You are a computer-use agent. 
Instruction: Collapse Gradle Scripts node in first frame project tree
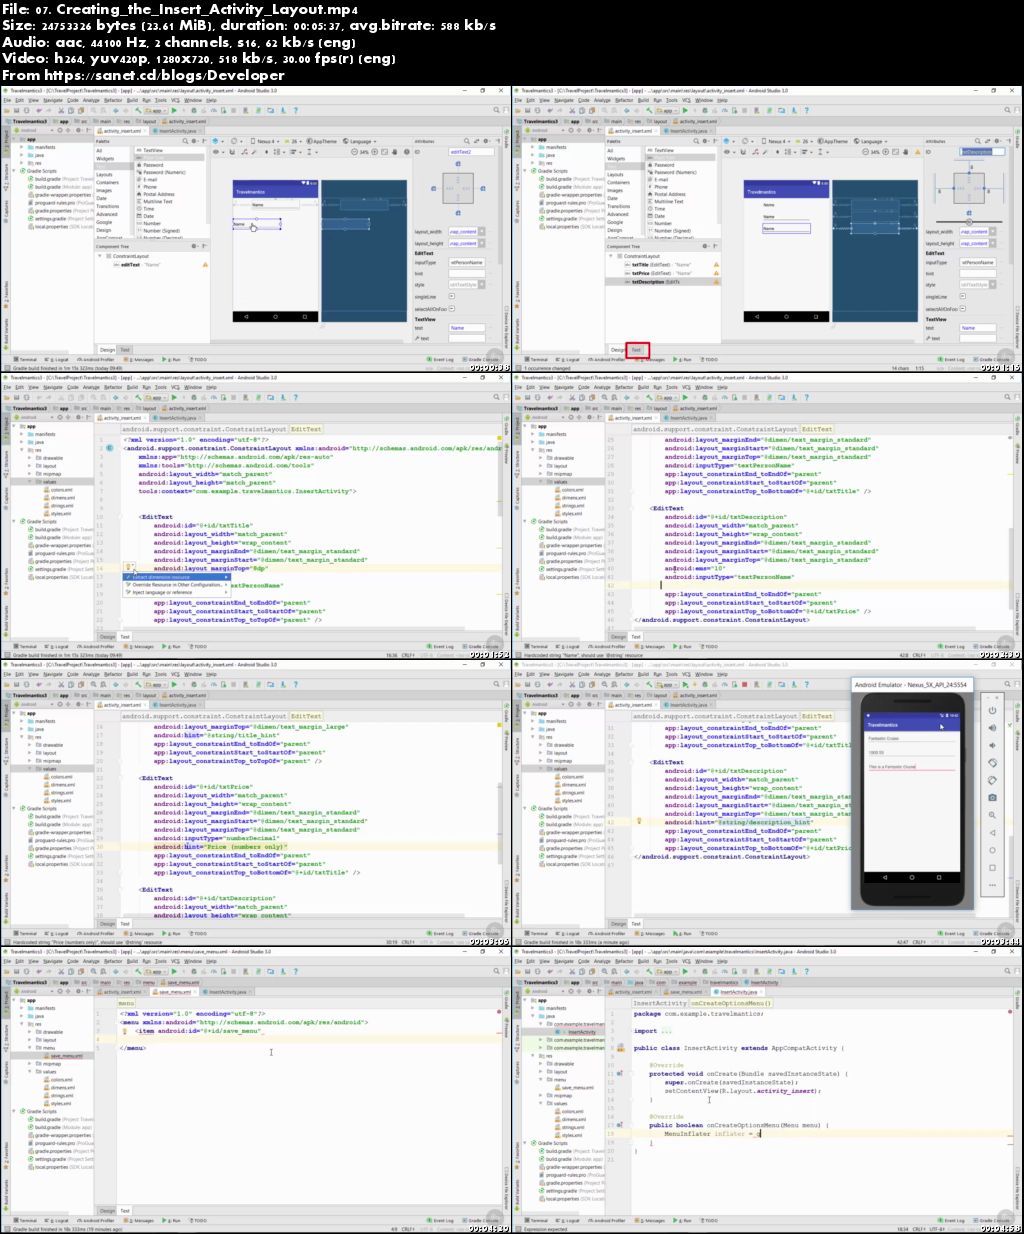point(16,171)
